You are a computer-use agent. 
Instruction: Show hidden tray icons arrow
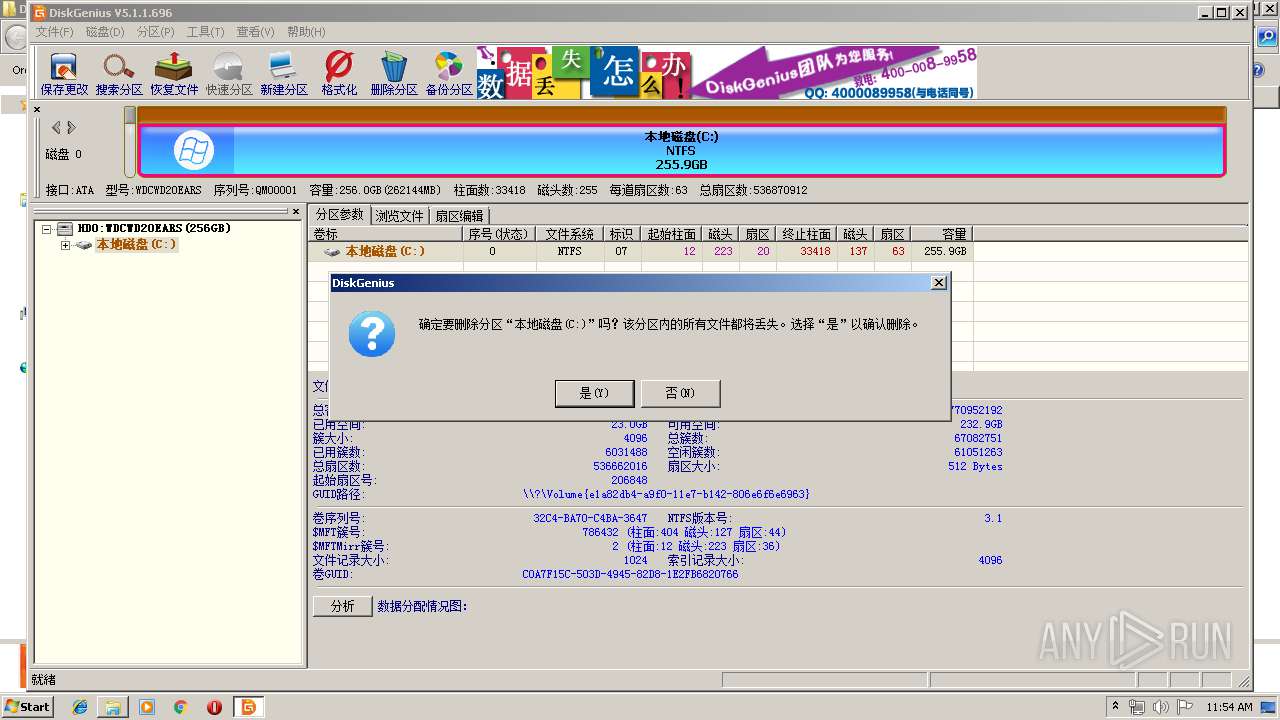pos(1115,706)
